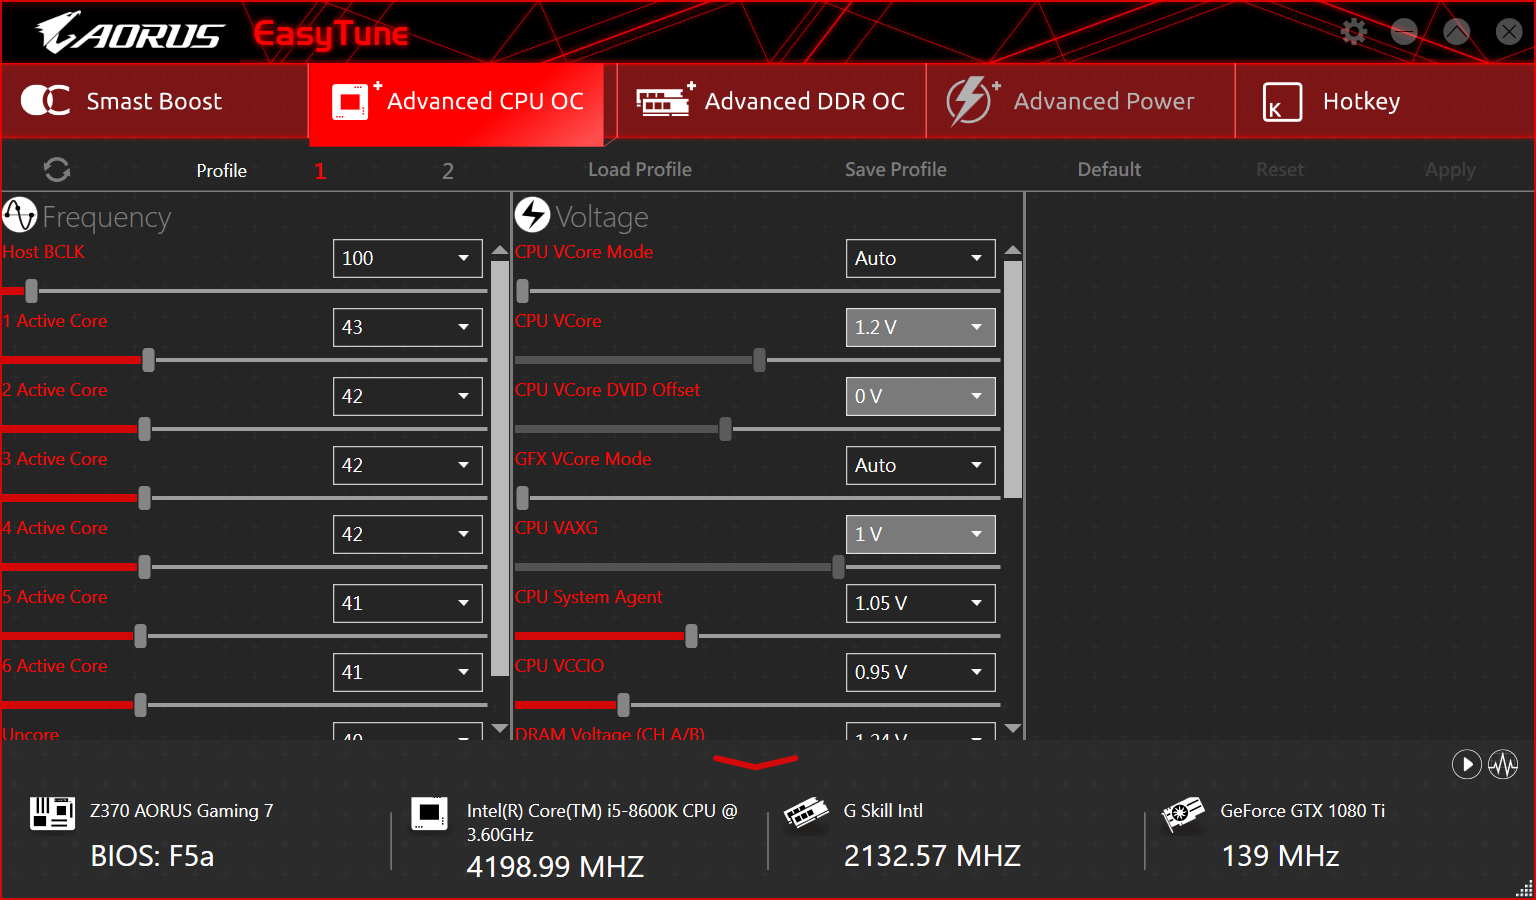This screenshot has width=1536, height=900.
Task: Click the Frequency panel scroll-down arrow
Action: click(500, 729)
